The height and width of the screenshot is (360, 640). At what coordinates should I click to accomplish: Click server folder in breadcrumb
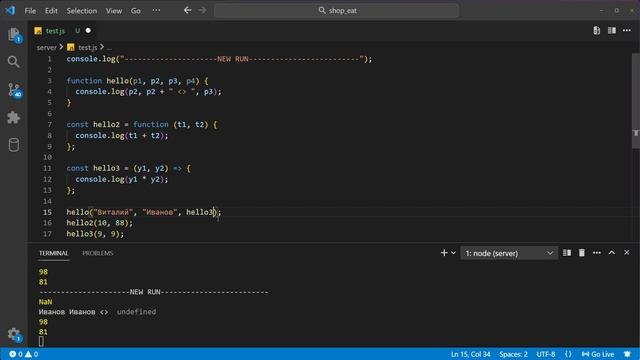coord(47,47)
